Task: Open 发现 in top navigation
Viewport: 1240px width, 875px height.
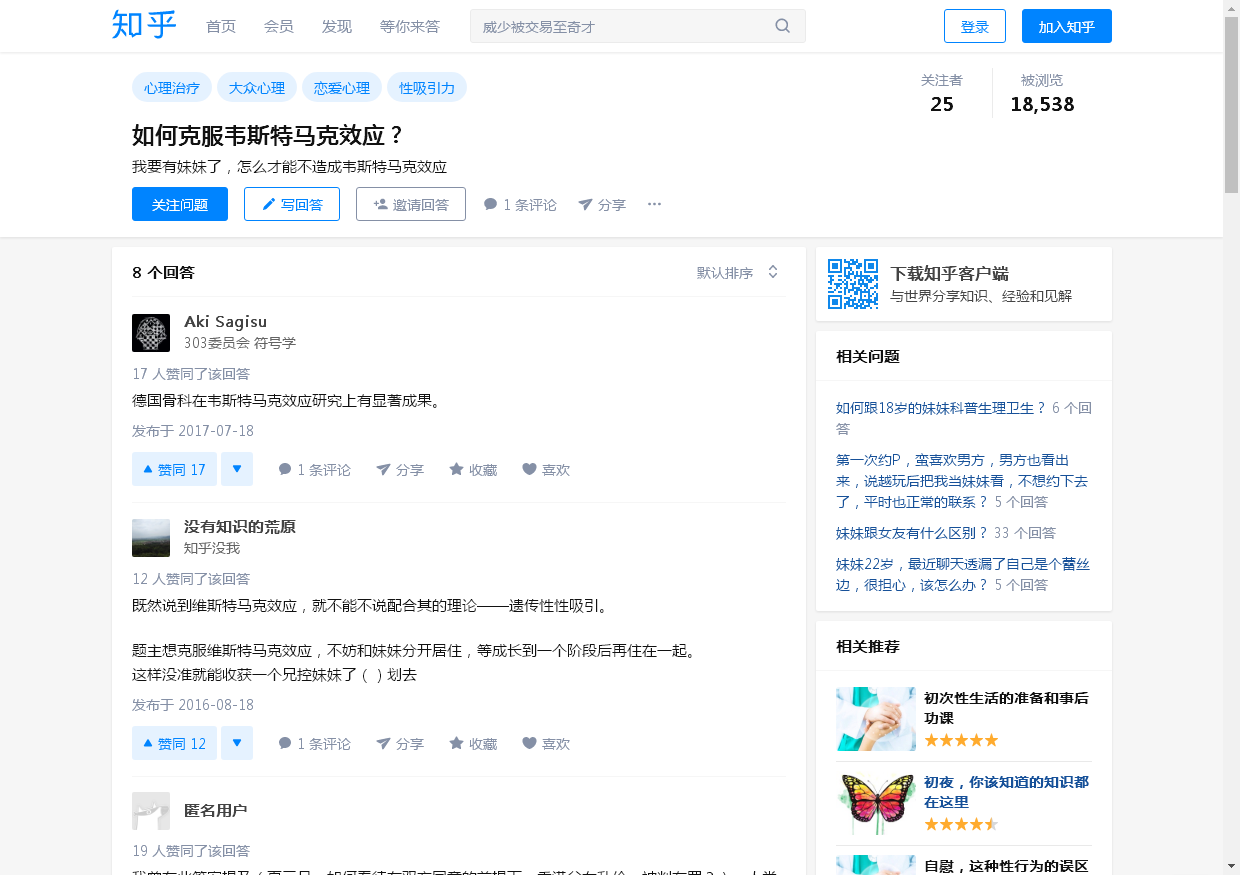Action: (x=337, y=26)
